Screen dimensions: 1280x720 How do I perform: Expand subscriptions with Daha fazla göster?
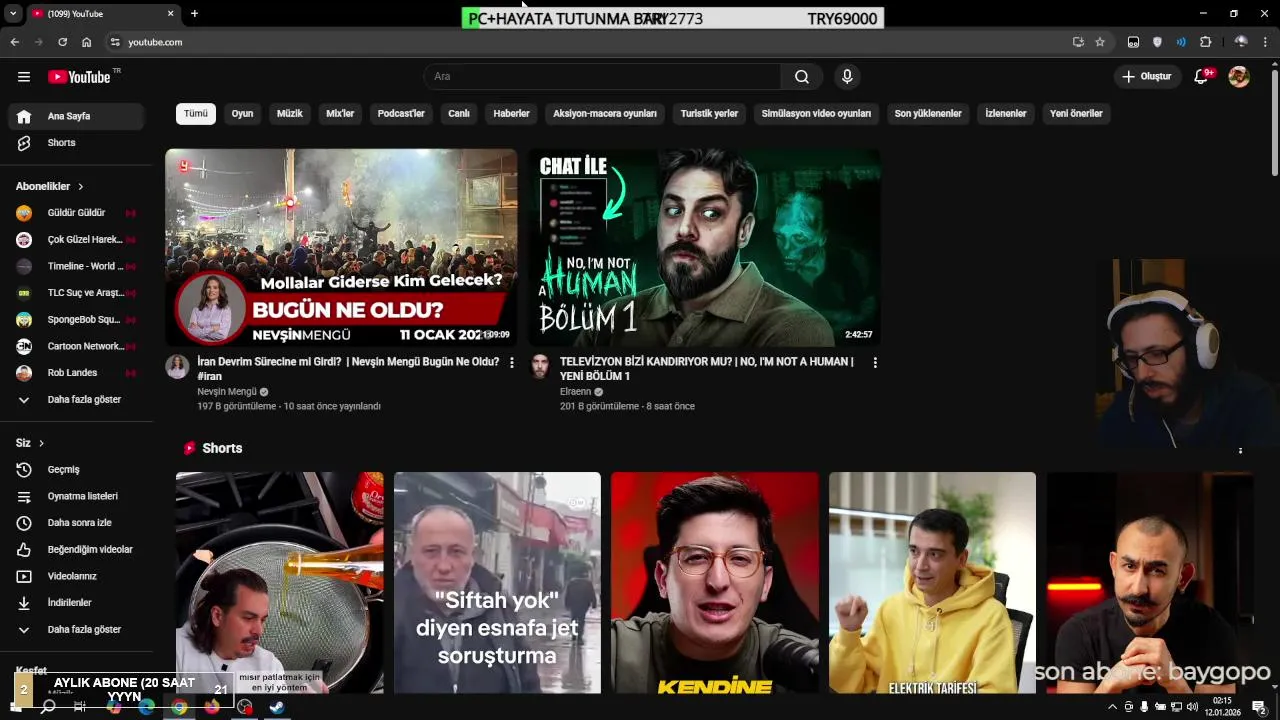76,400
